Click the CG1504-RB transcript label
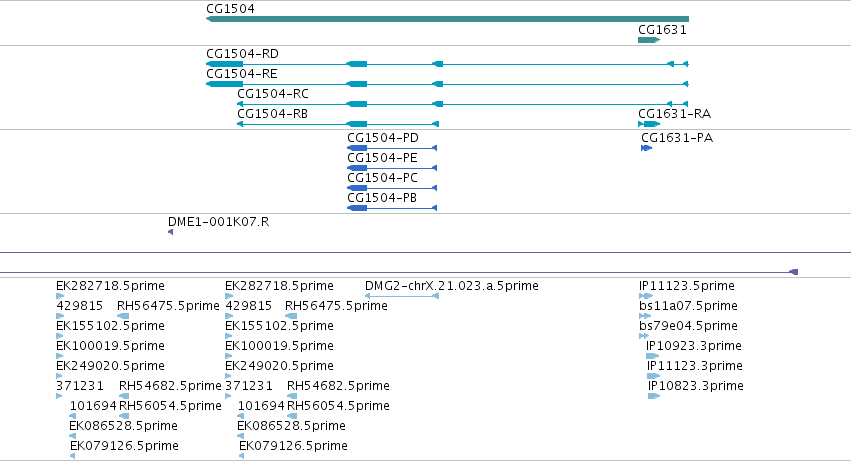The width and height of the screenshot is (851, 461). pos(272,114)
